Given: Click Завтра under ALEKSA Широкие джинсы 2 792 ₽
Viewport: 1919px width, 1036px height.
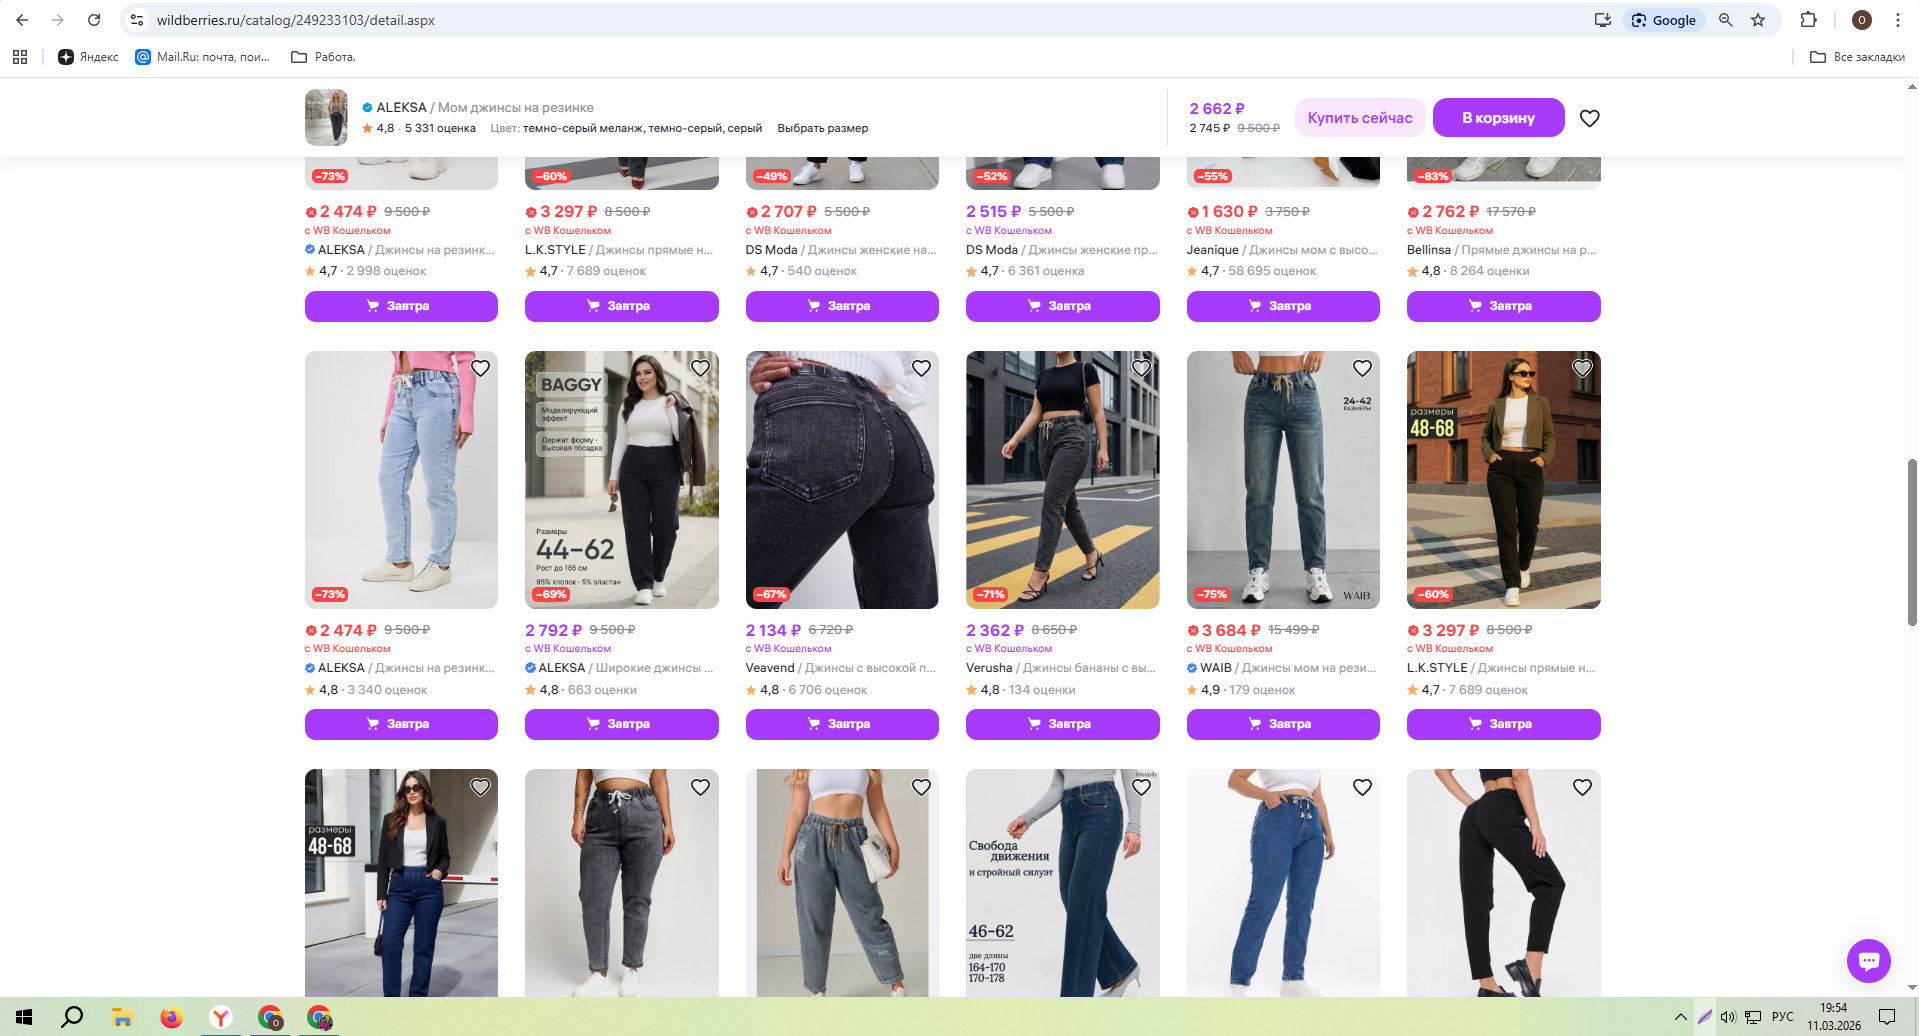Looking at the screenshot, I should coord(622,724).
